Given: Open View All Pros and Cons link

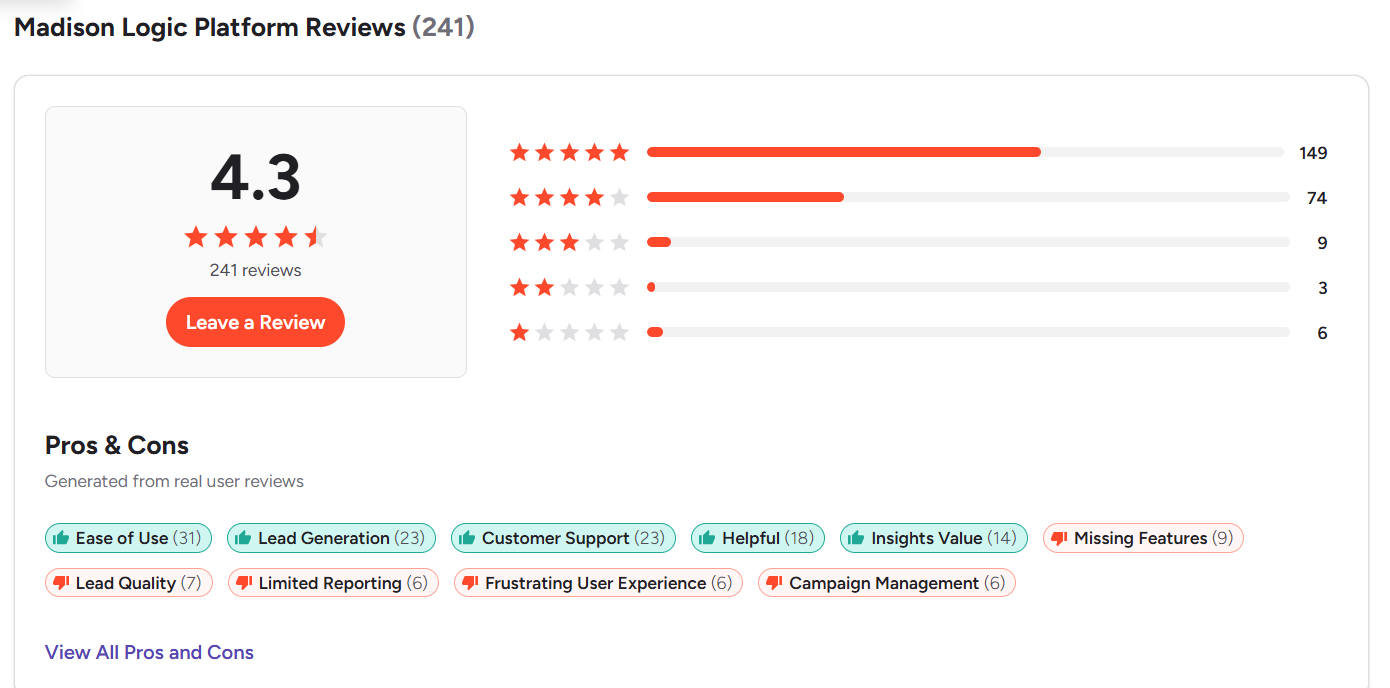Looking at the screenshot, I should [x=149, y=652].
